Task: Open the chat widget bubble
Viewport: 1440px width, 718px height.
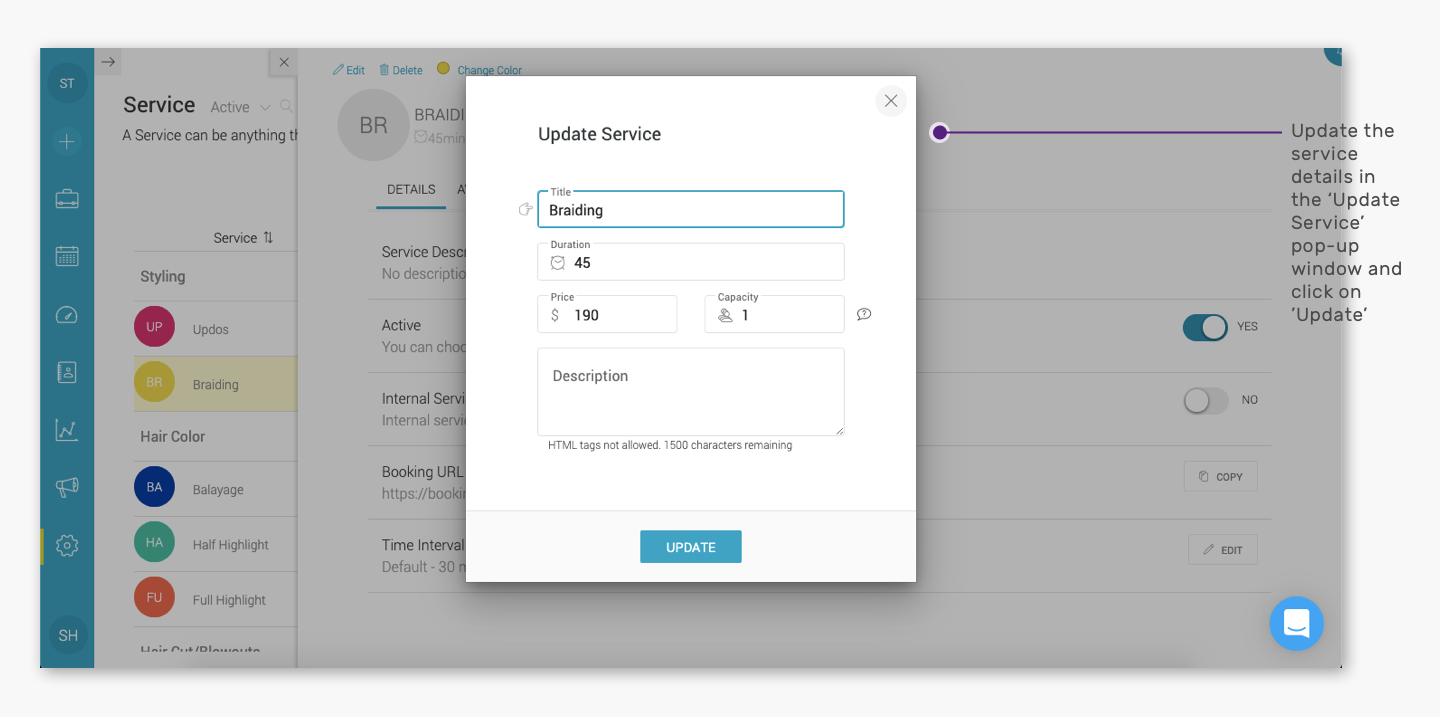Action: (x=1297, y=624)
